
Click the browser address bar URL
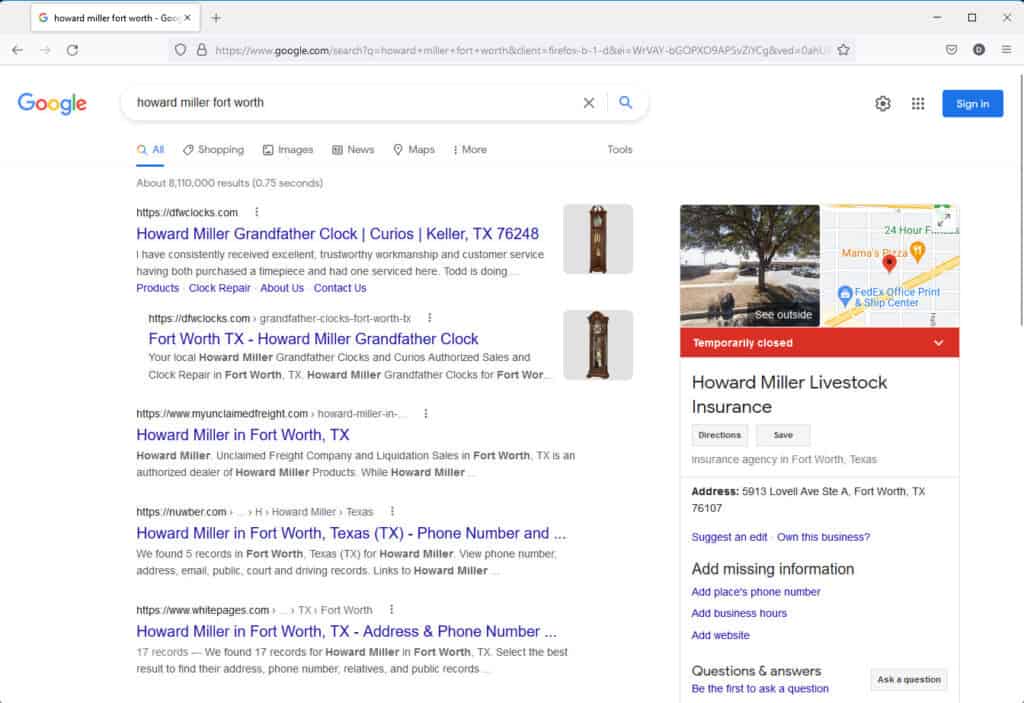[519, 50]
